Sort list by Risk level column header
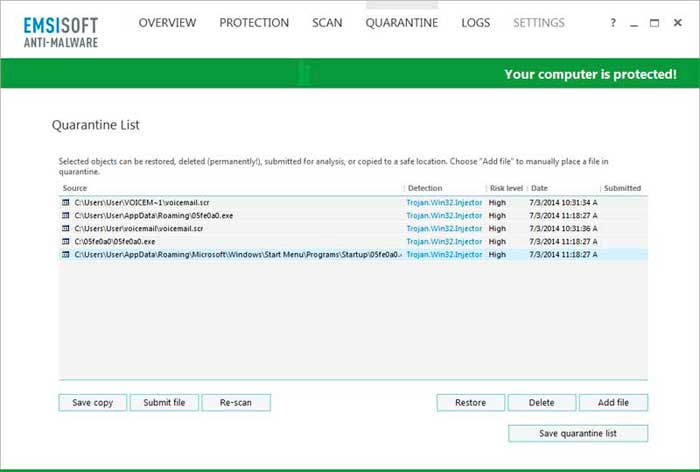Viewport: 700px width, 472px height. 506,188
